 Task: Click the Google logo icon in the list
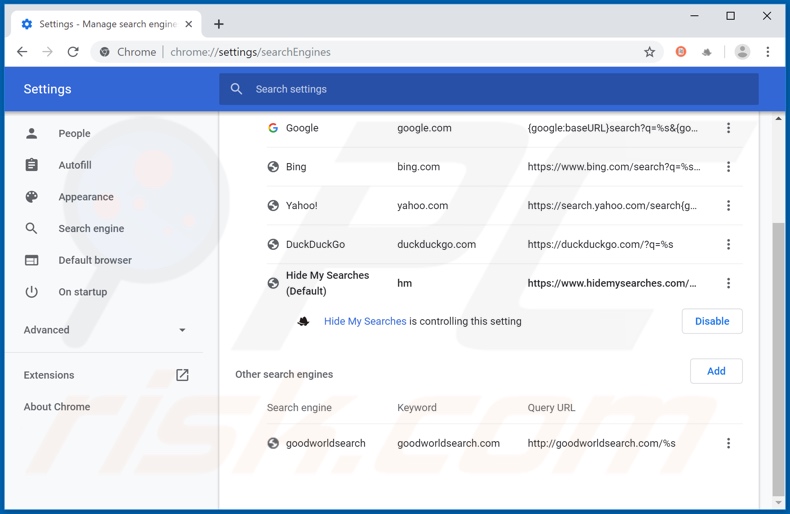point(273,128)
